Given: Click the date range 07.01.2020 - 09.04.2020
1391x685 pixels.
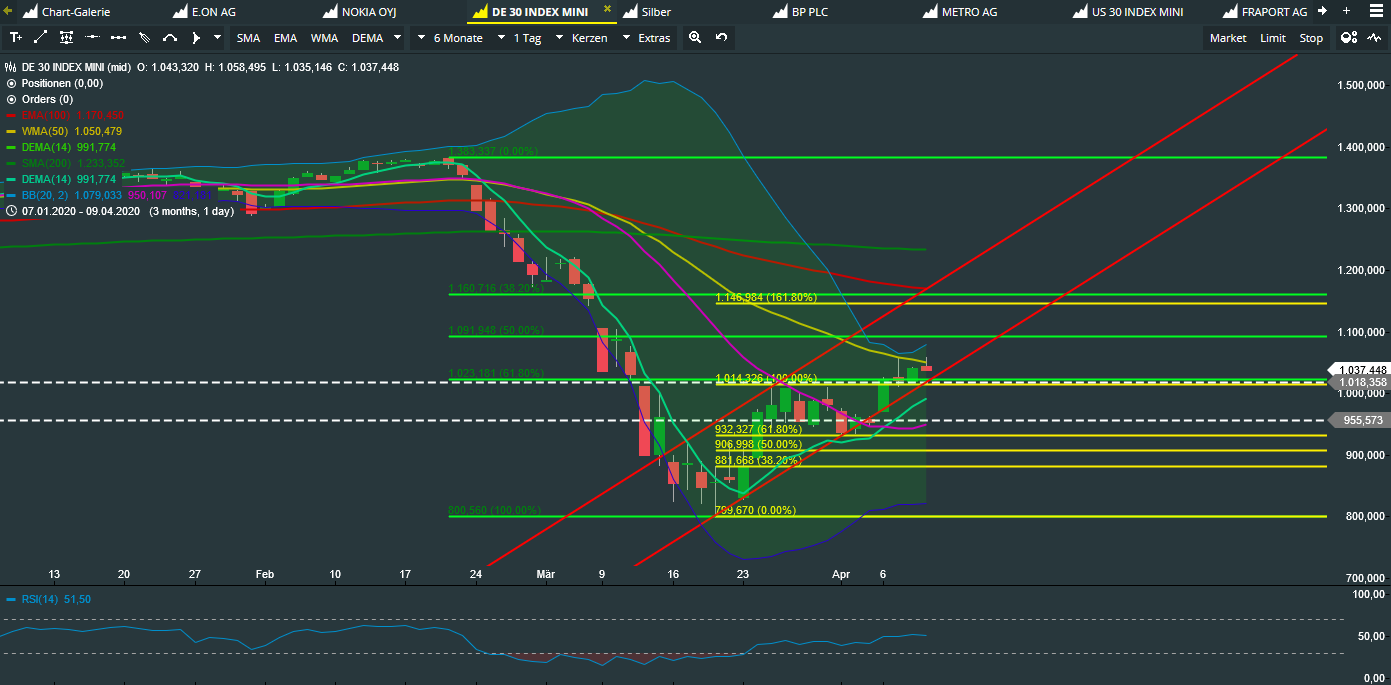Looking at the screenshot, I should (81, 211).
